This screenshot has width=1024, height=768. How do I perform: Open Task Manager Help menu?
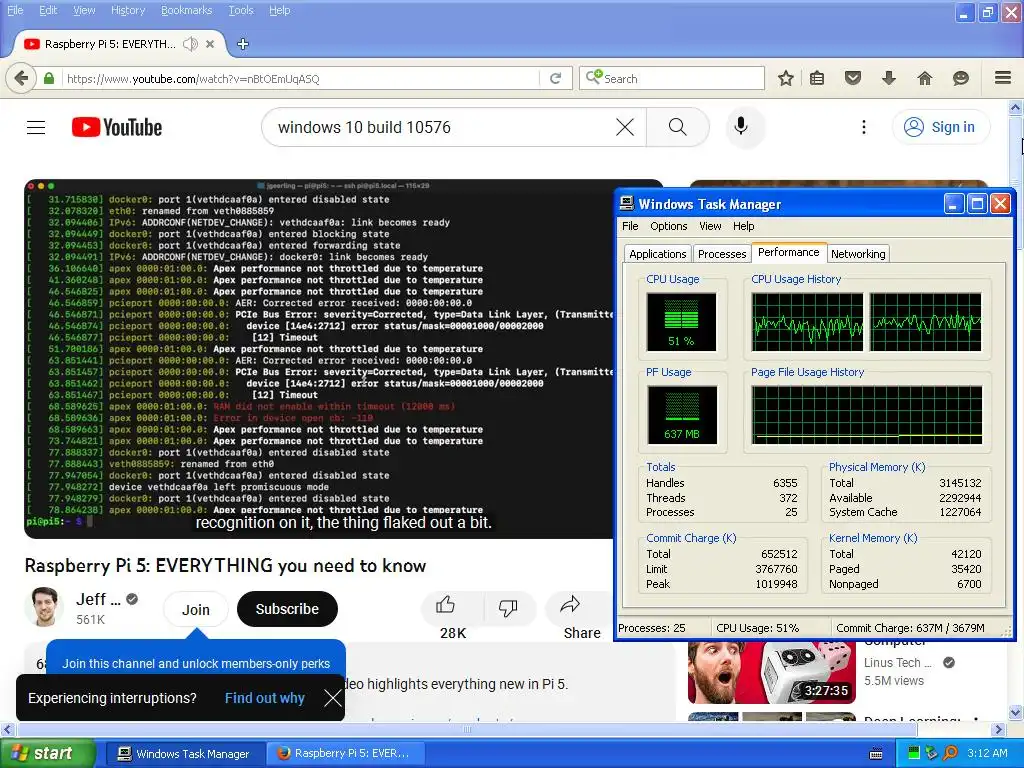tap(743, 226)
